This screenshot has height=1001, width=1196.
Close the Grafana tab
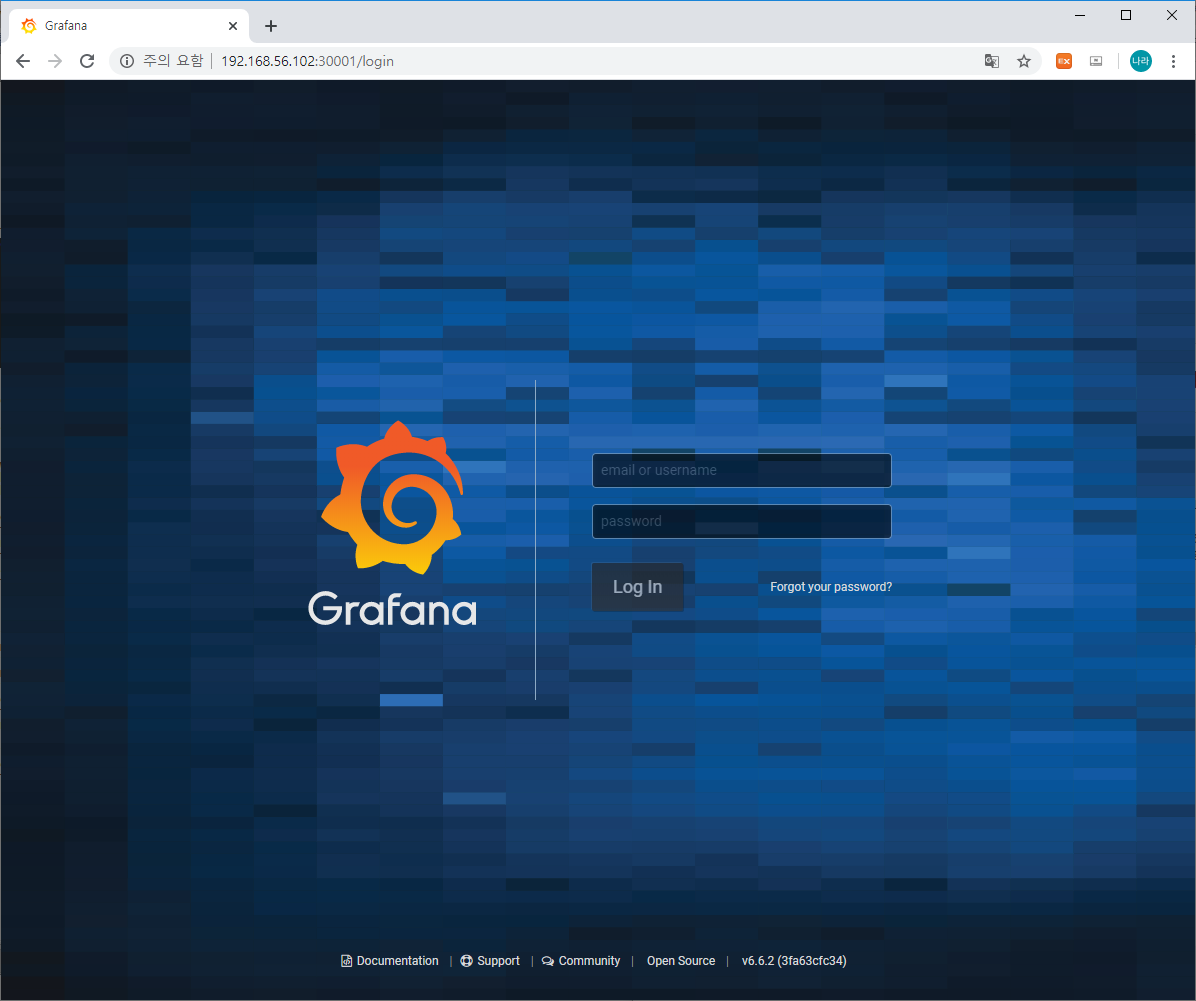(x=233, y=26)
